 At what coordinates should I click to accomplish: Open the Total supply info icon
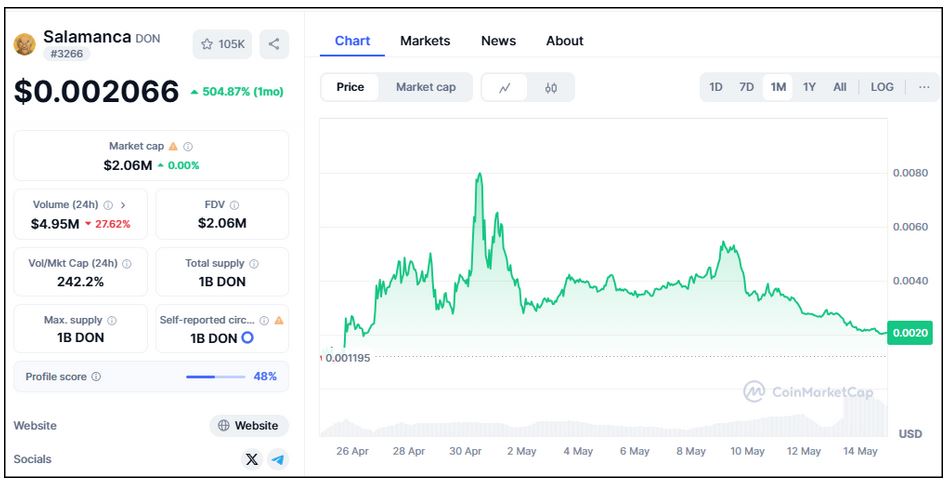click(x=254, y=264)
